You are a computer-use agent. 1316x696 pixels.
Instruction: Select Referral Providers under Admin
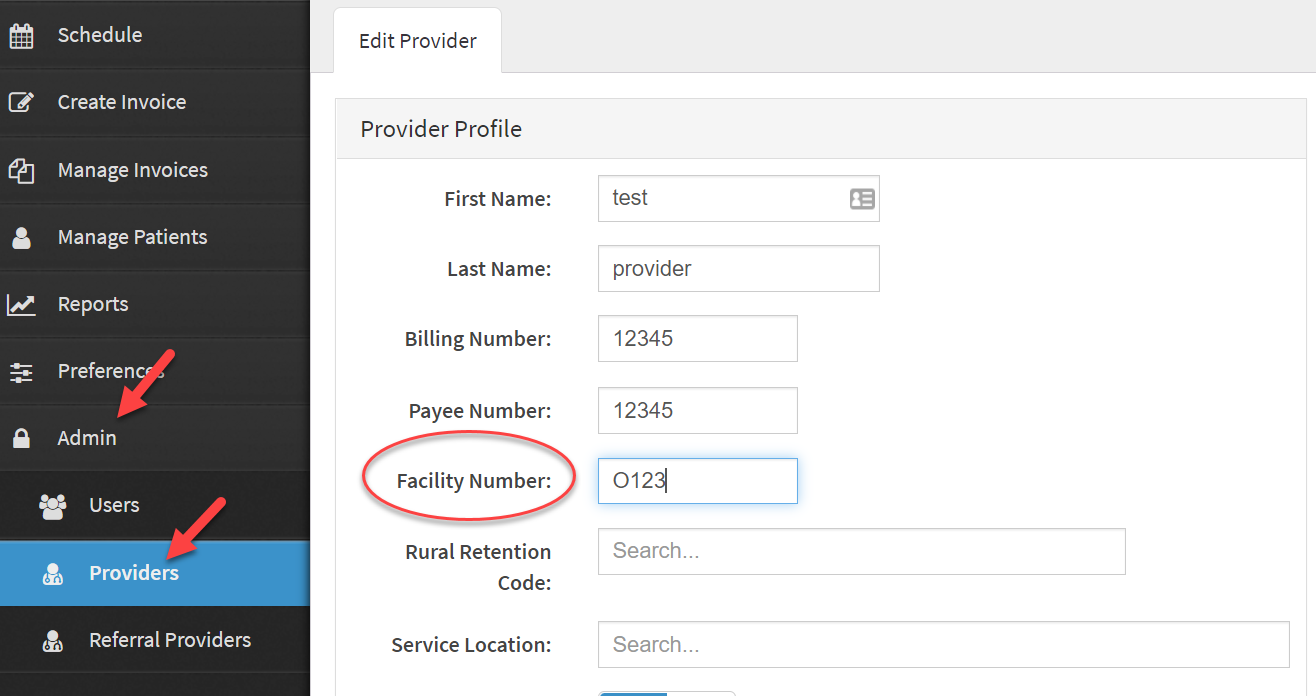[x=155, y=640]
